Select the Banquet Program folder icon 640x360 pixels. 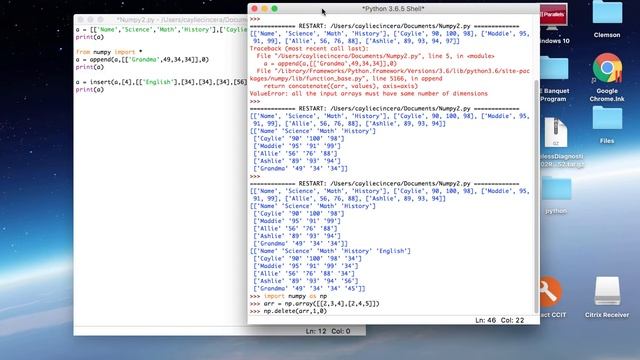coord(553,68)
